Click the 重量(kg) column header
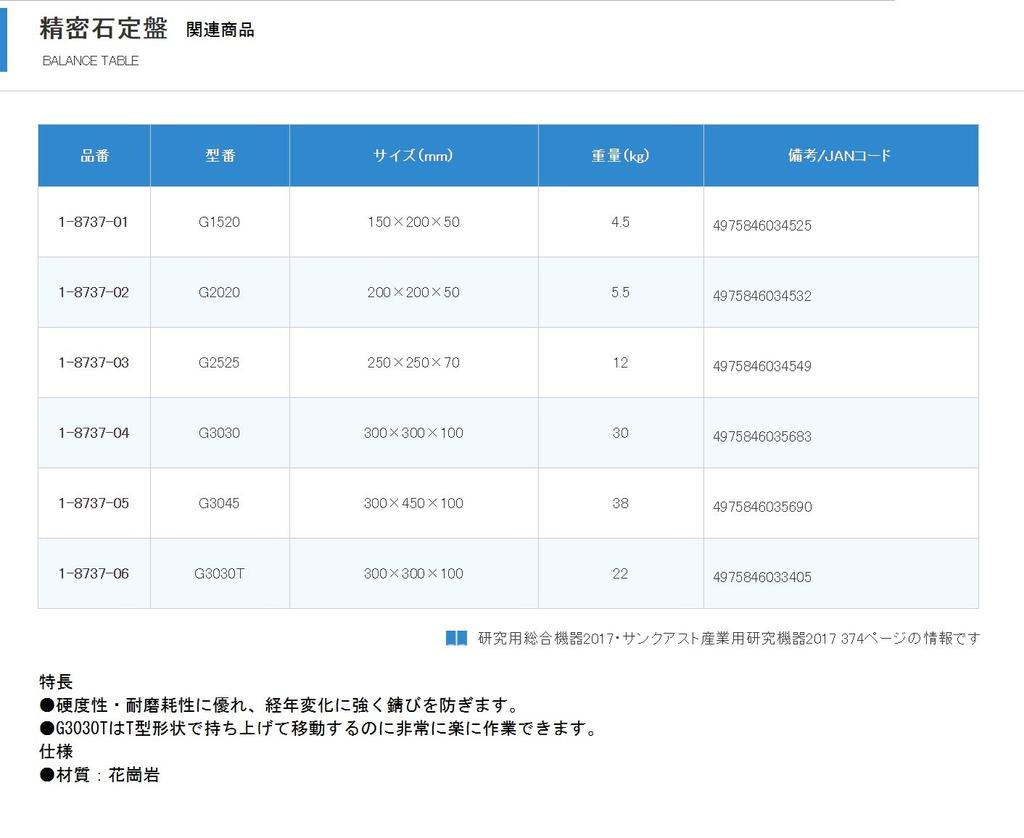This screenshot has height=838, width=1024. point(620,156)
